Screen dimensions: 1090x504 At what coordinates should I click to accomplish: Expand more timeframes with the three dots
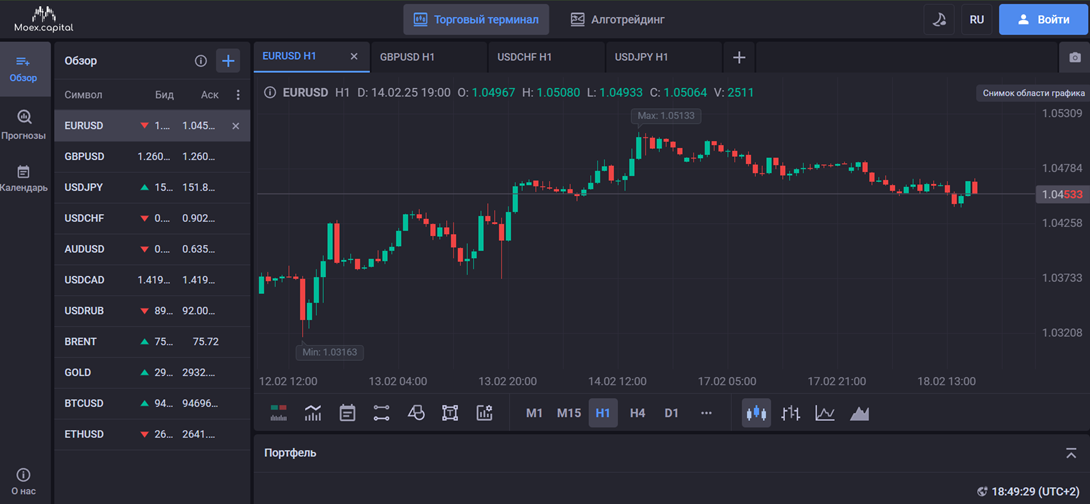[x=706, y=413]
